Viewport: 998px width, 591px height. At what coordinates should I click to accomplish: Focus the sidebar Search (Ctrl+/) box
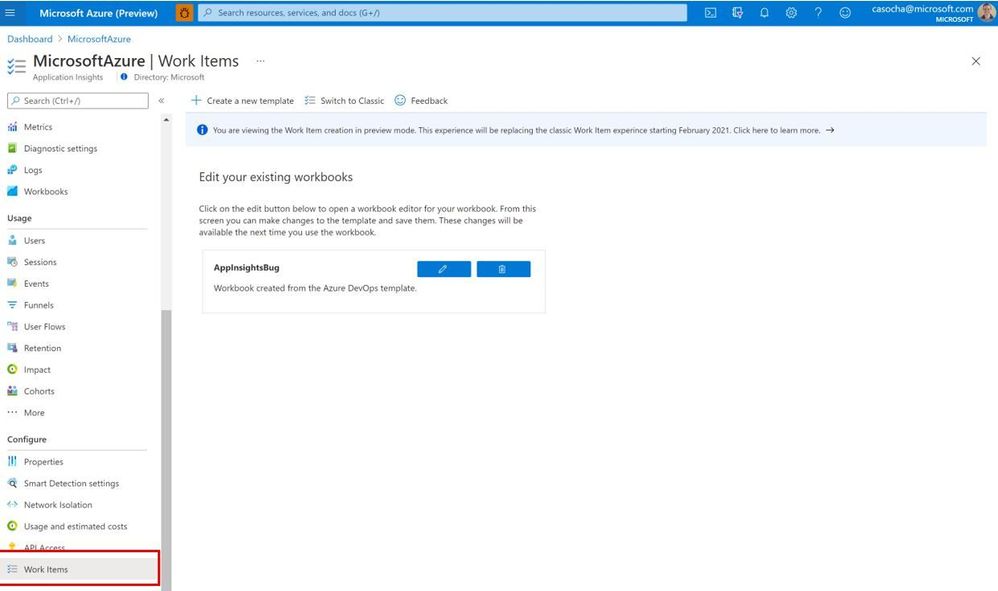click(x=78, y=101)
